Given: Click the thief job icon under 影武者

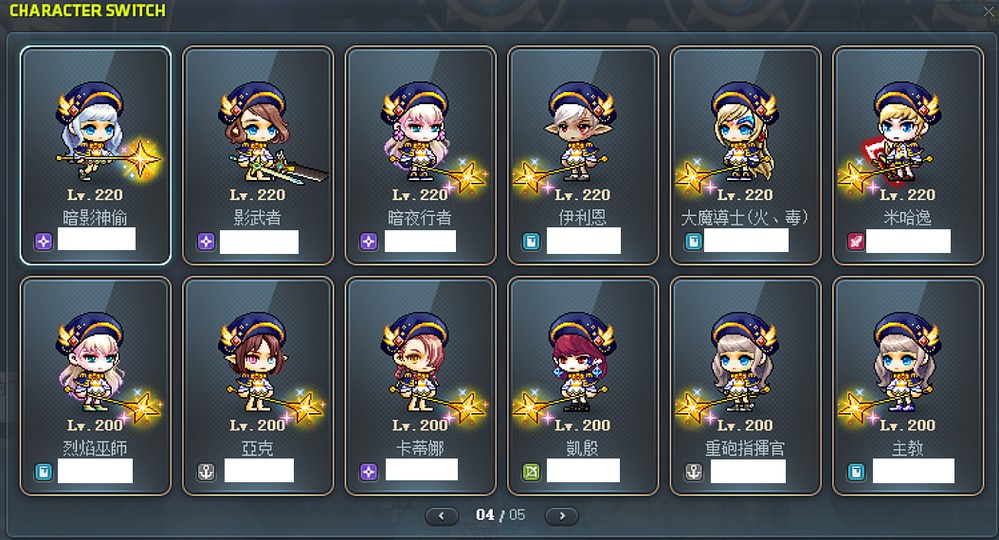Looking at the screenshot, I should [206, 241].
